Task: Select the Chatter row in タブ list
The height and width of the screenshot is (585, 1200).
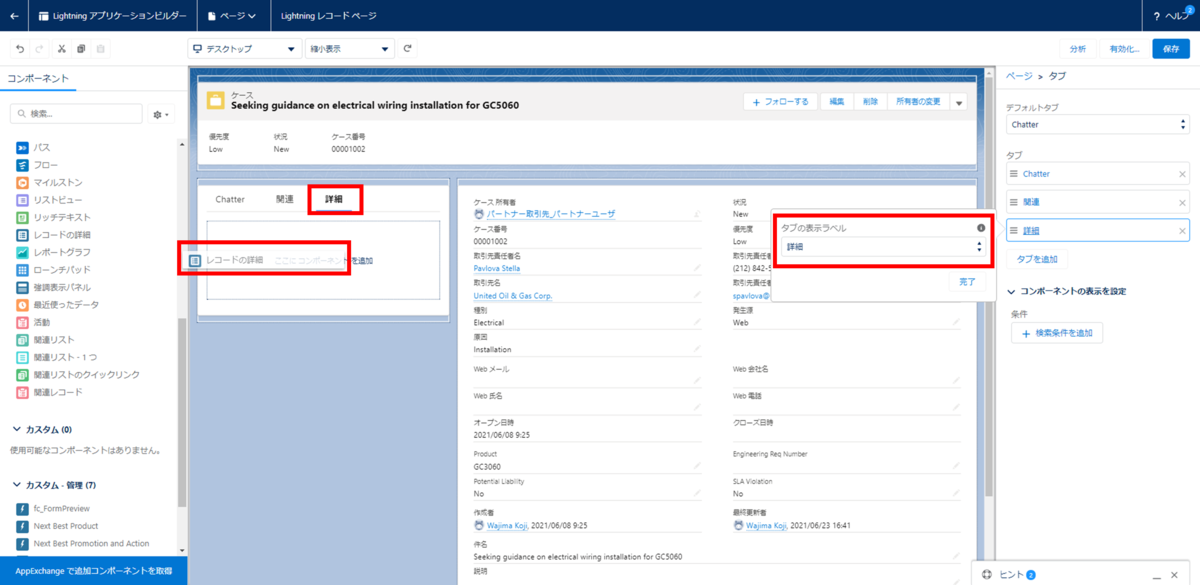Action: pos(1098,174)
